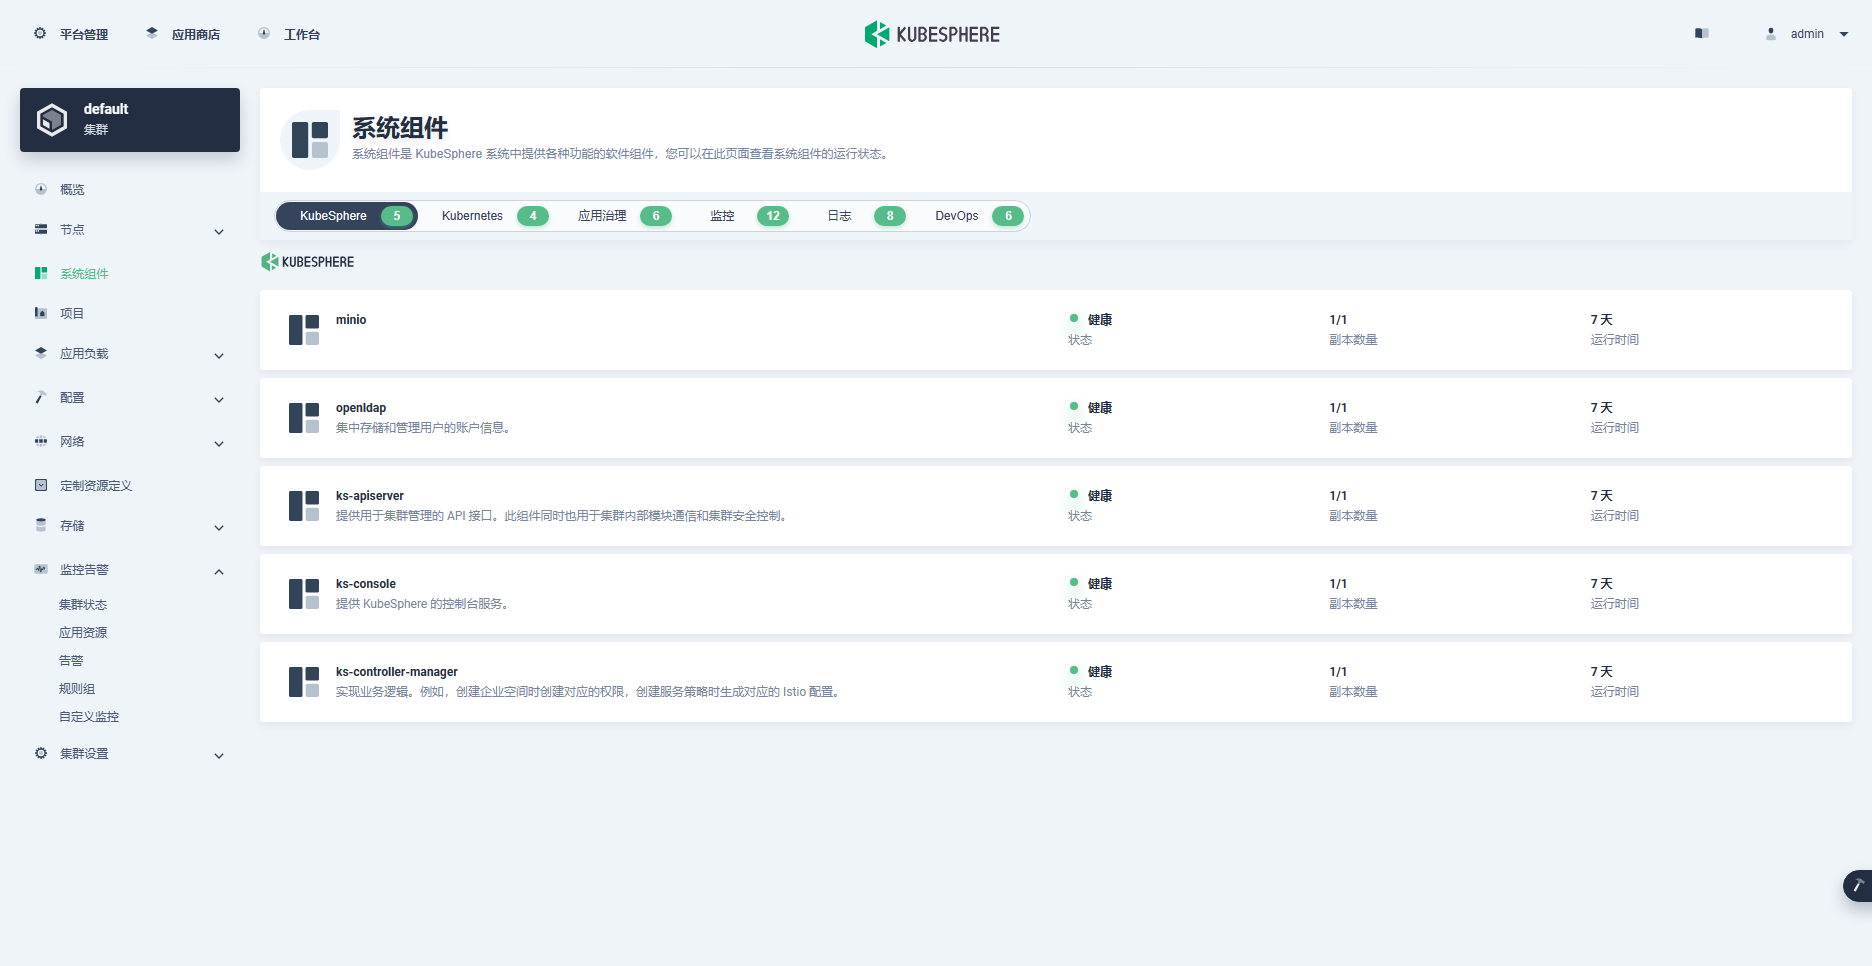Screen dimensions: 1872x966
Task: Click the admin username text
Action: point(1807,34)
